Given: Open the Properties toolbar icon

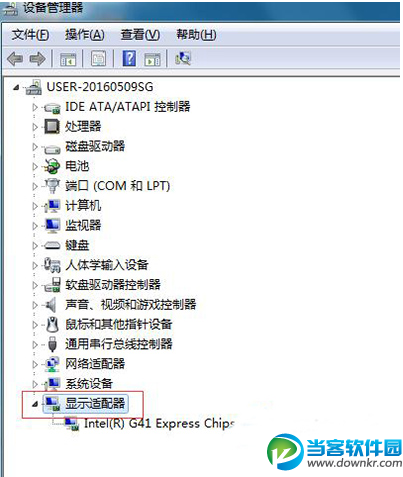Looking at the screenshot, I should 99,59.
